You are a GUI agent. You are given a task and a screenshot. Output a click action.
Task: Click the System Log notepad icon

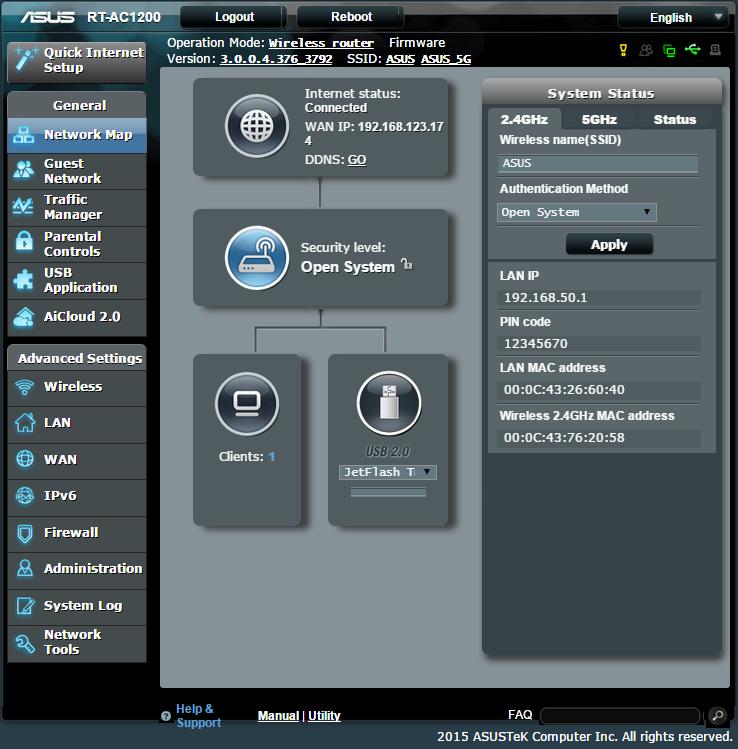click(x=25, y=606)
